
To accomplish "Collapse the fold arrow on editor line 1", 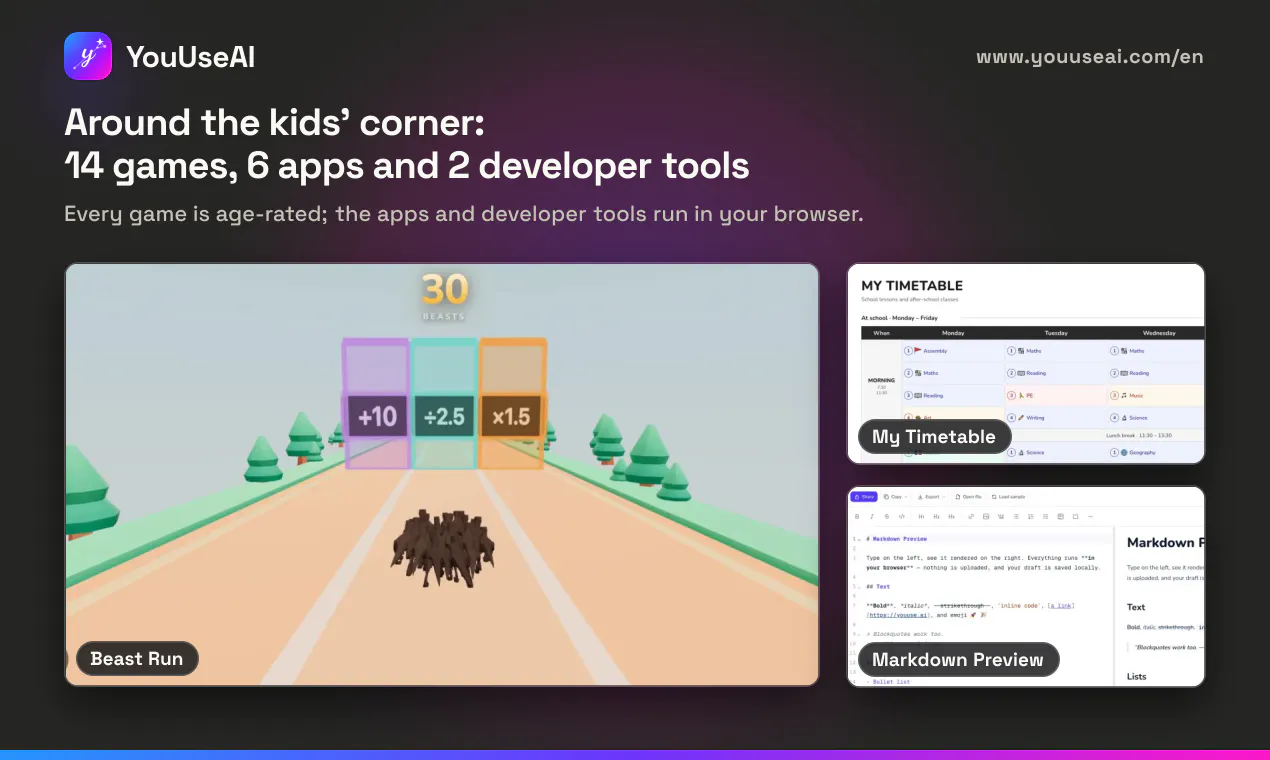I will 859,540.
